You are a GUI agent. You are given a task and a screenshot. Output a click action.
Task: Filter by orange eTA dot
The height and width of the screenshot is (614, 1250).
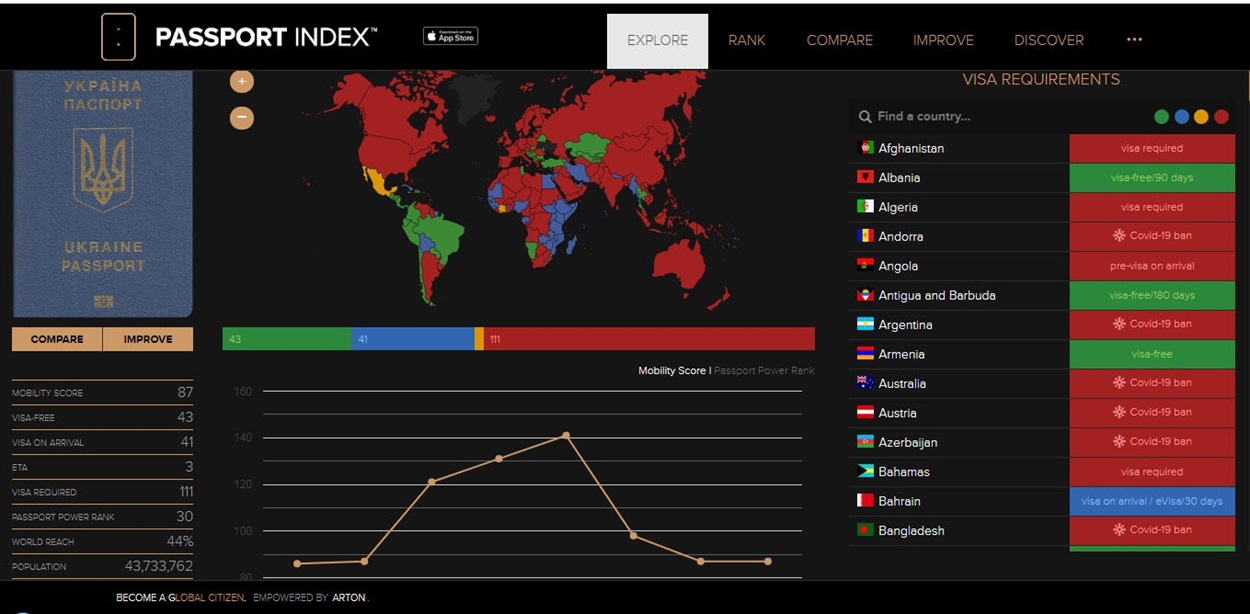(1201, 117)
